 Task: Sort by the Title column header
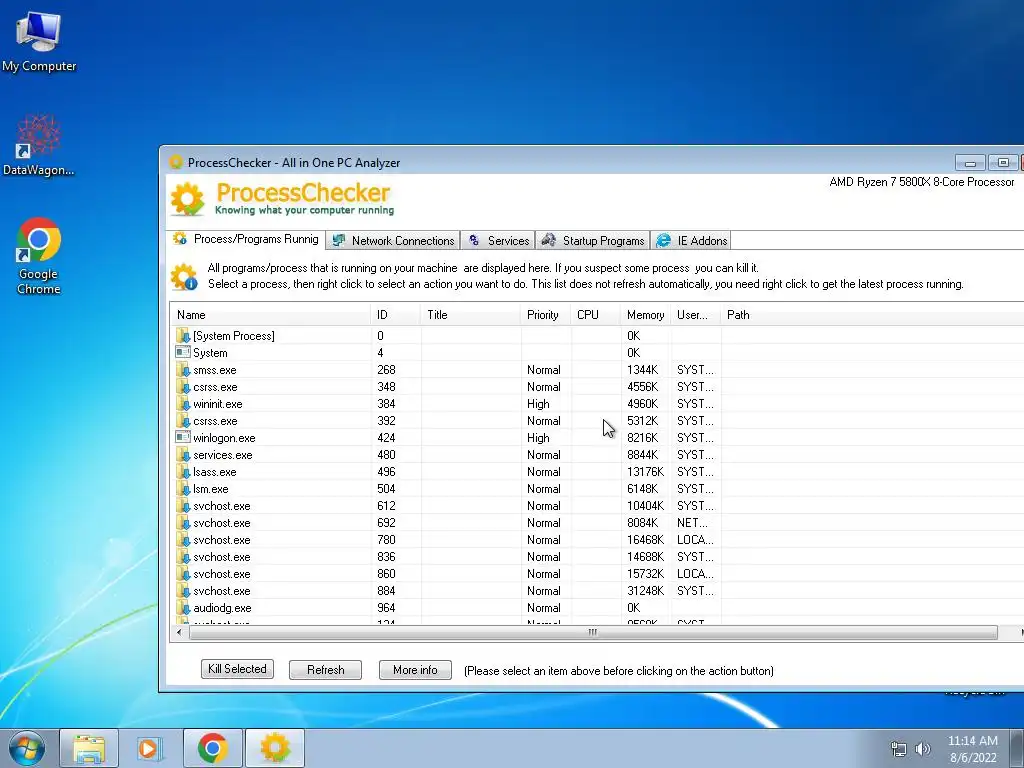471,315
